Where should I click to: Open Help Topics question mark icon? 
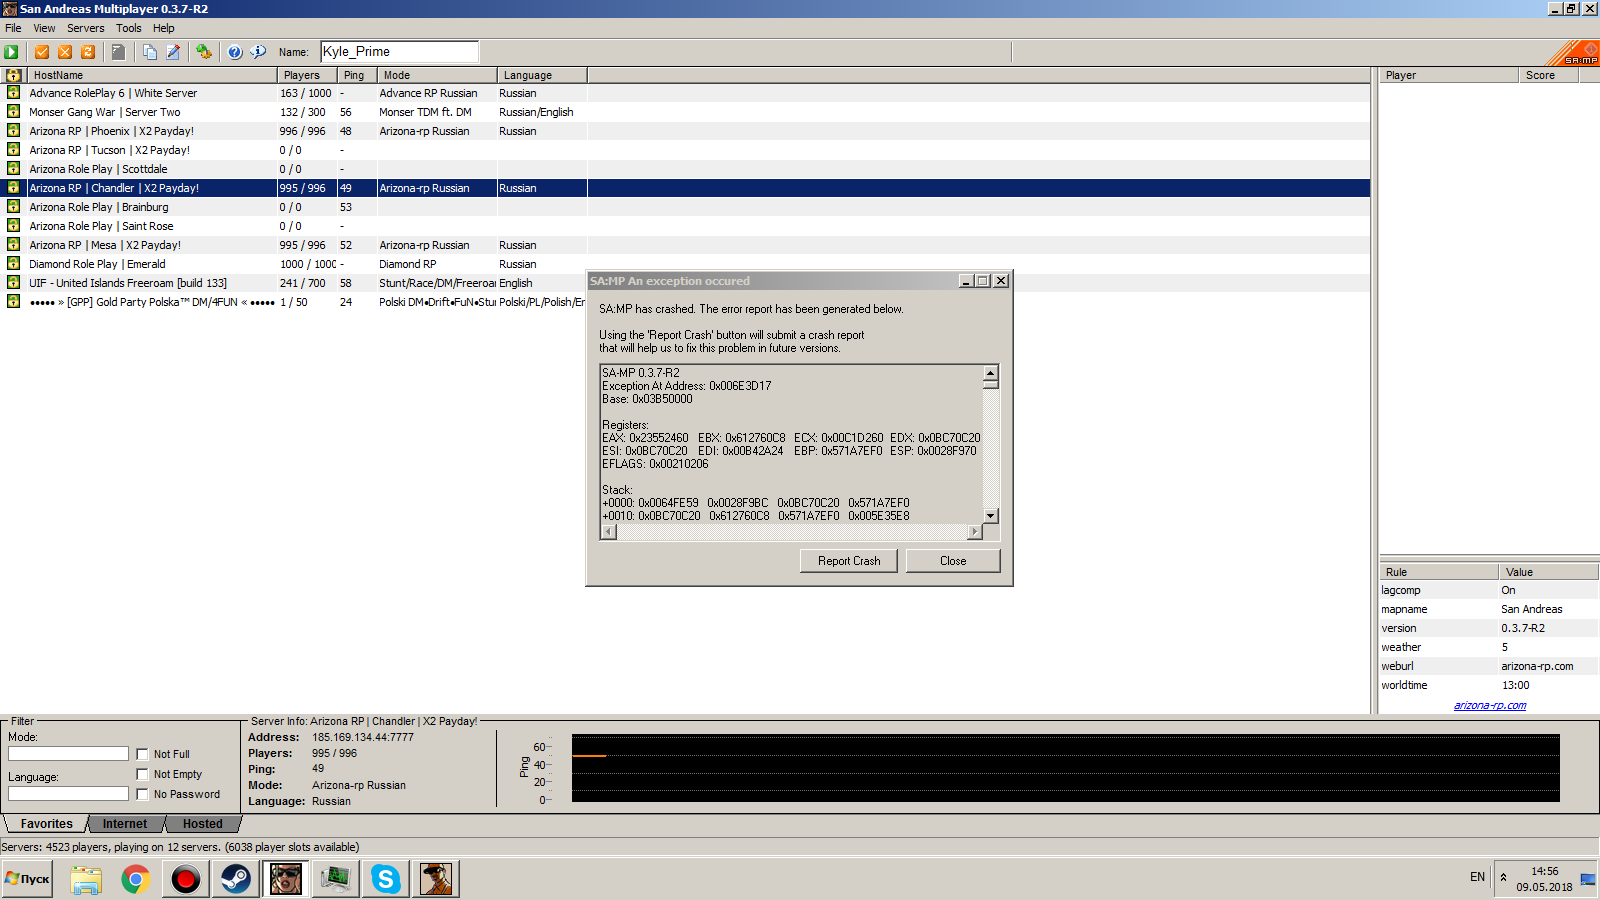tap(235, 52)
